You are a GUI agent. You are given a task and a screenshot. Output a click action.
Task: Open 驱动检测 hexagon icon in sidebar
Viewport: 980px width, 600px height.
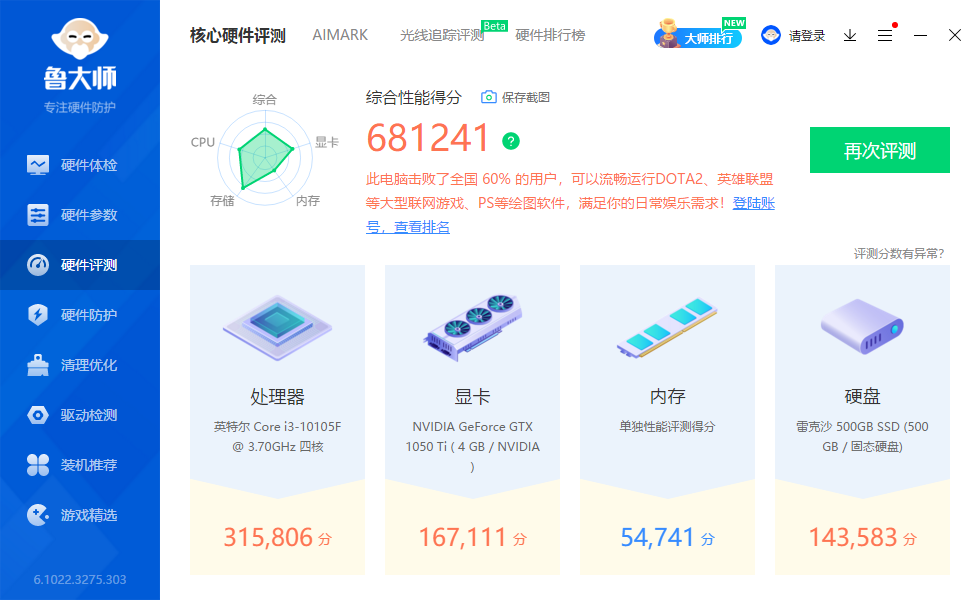[38, 415]
